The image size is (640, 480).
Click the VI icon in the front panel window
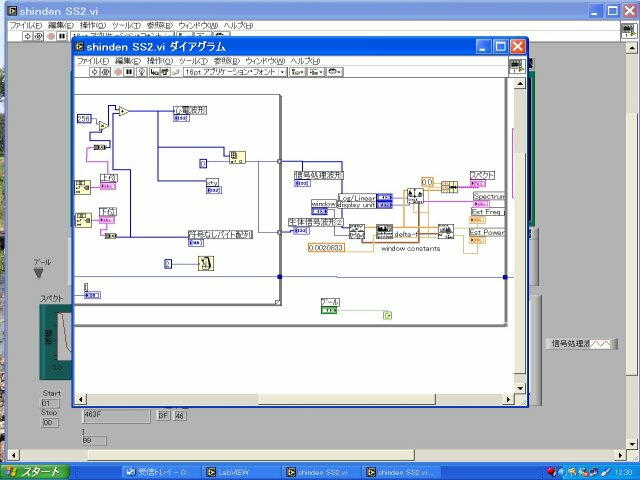click(629, 31)
